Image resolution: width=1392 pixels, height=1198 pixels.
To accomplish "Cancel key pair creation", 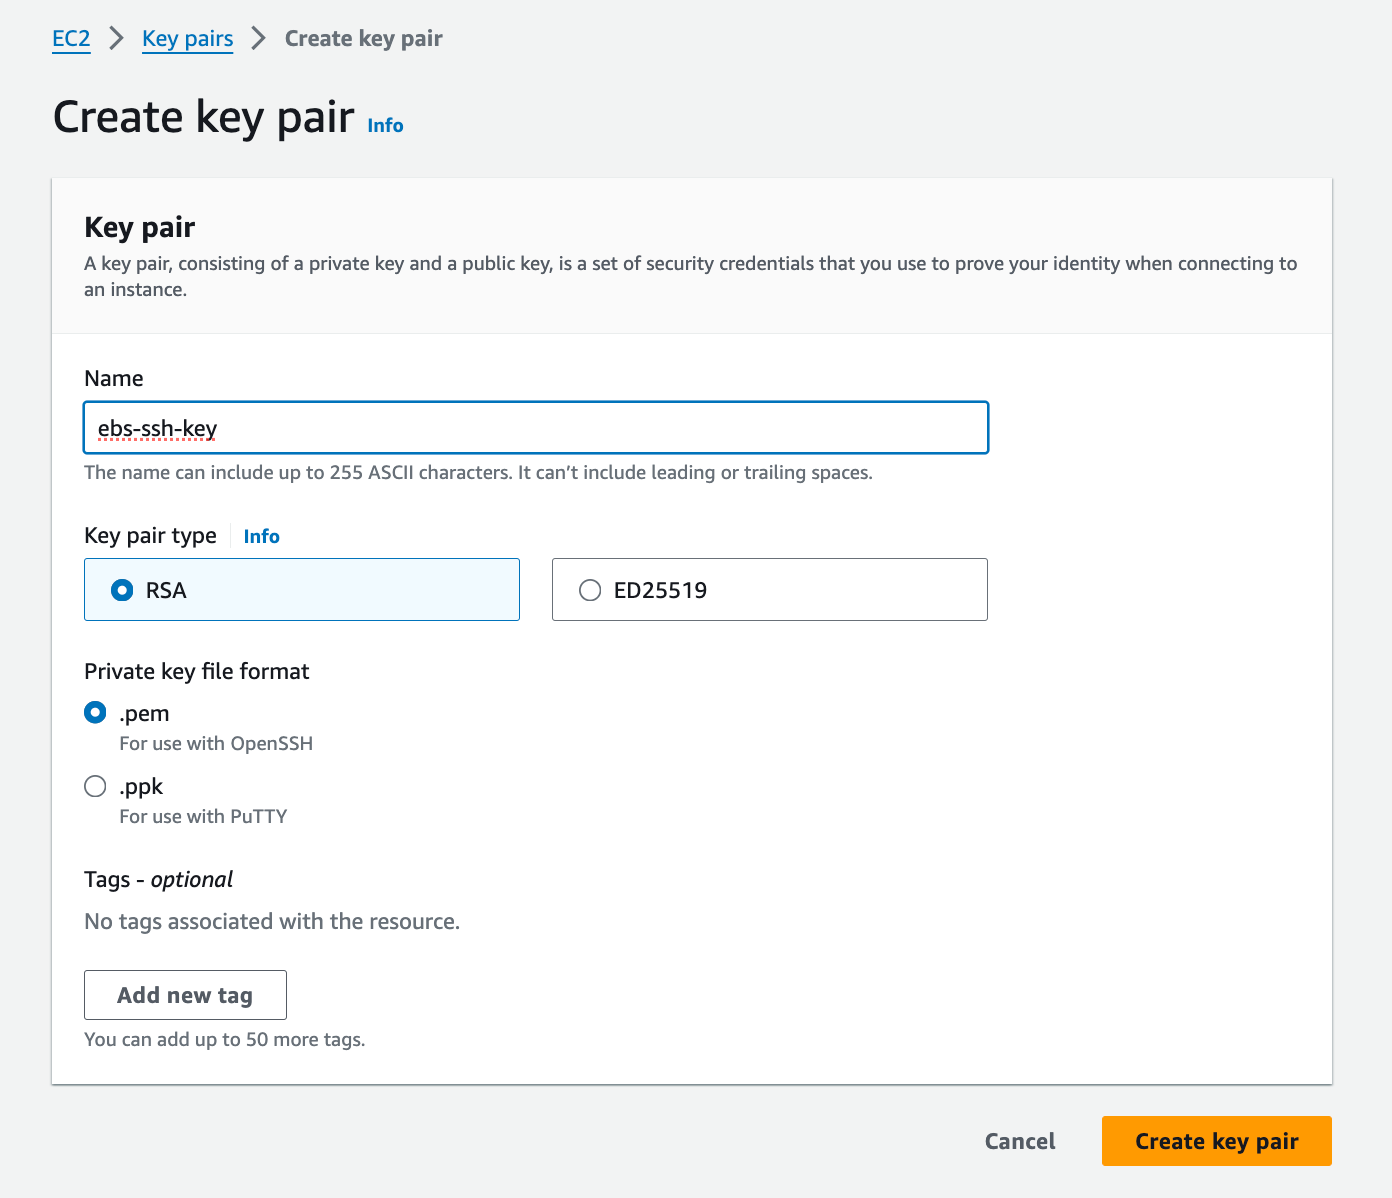I will point(1020,1141).
